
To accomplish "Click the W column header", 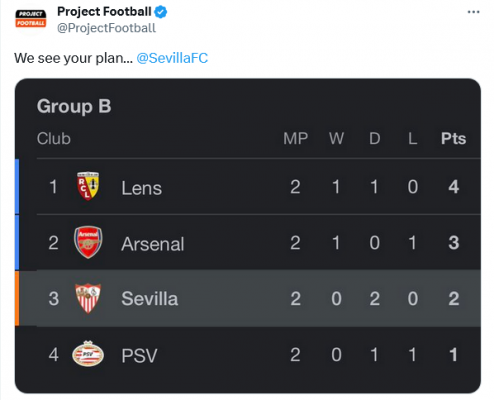I will (336, 138).
